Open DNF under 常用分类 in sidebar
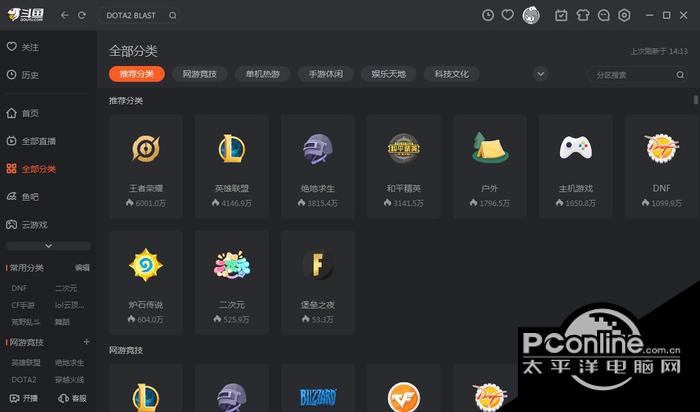This screenshot has width=700, height=412. point(19,288)
